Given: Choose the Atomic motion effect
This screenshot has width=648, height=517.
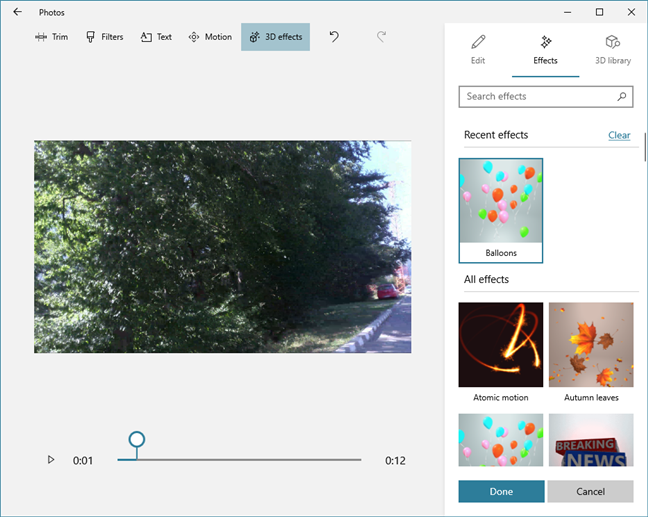Looking at the screenshot, I should (x=501, y=352).
